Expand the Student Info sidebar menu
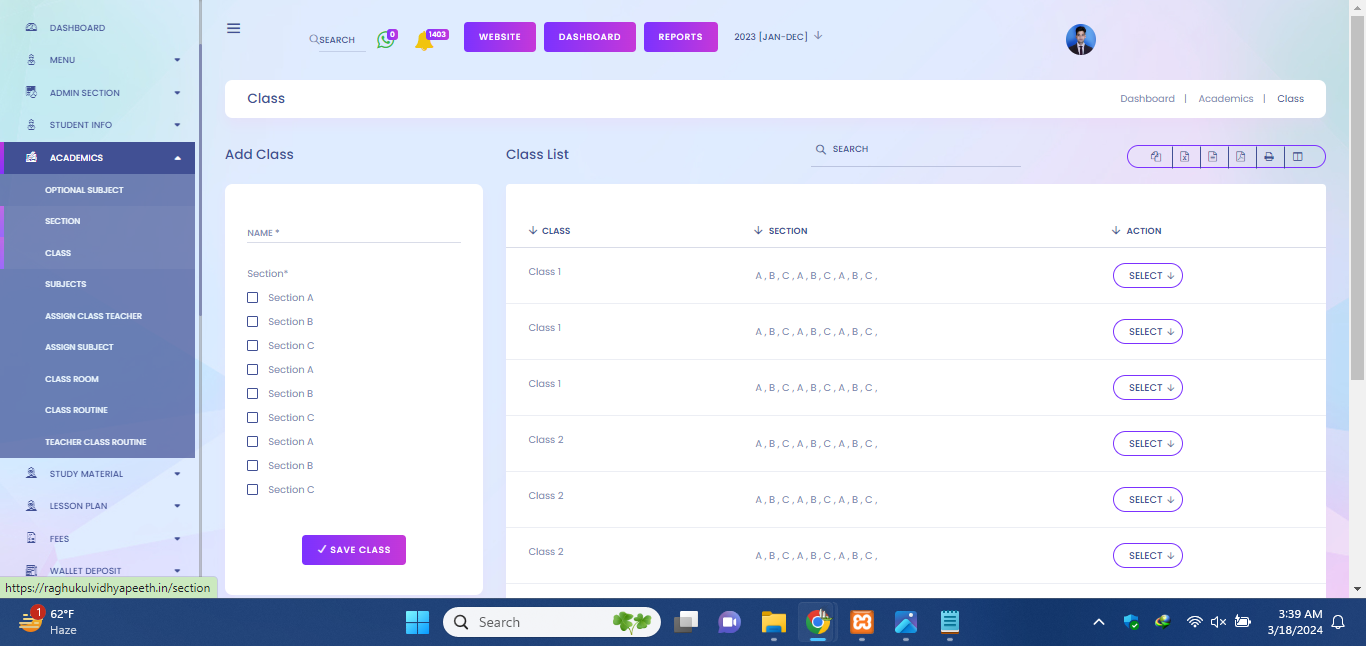Image resolution: width=1366 pixels, height=646 pixels. (x=98, y=125)
